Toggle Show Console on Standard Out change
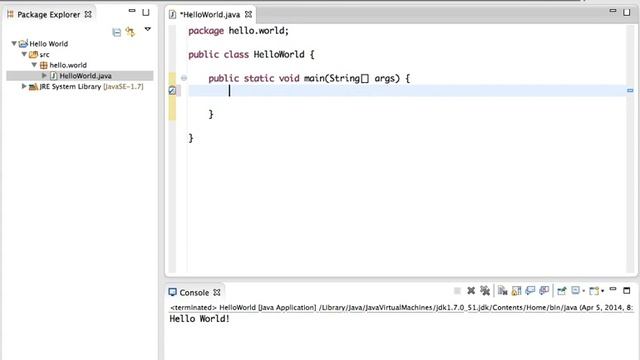Viewport: 640px width, 360px height. coord(530,291)
